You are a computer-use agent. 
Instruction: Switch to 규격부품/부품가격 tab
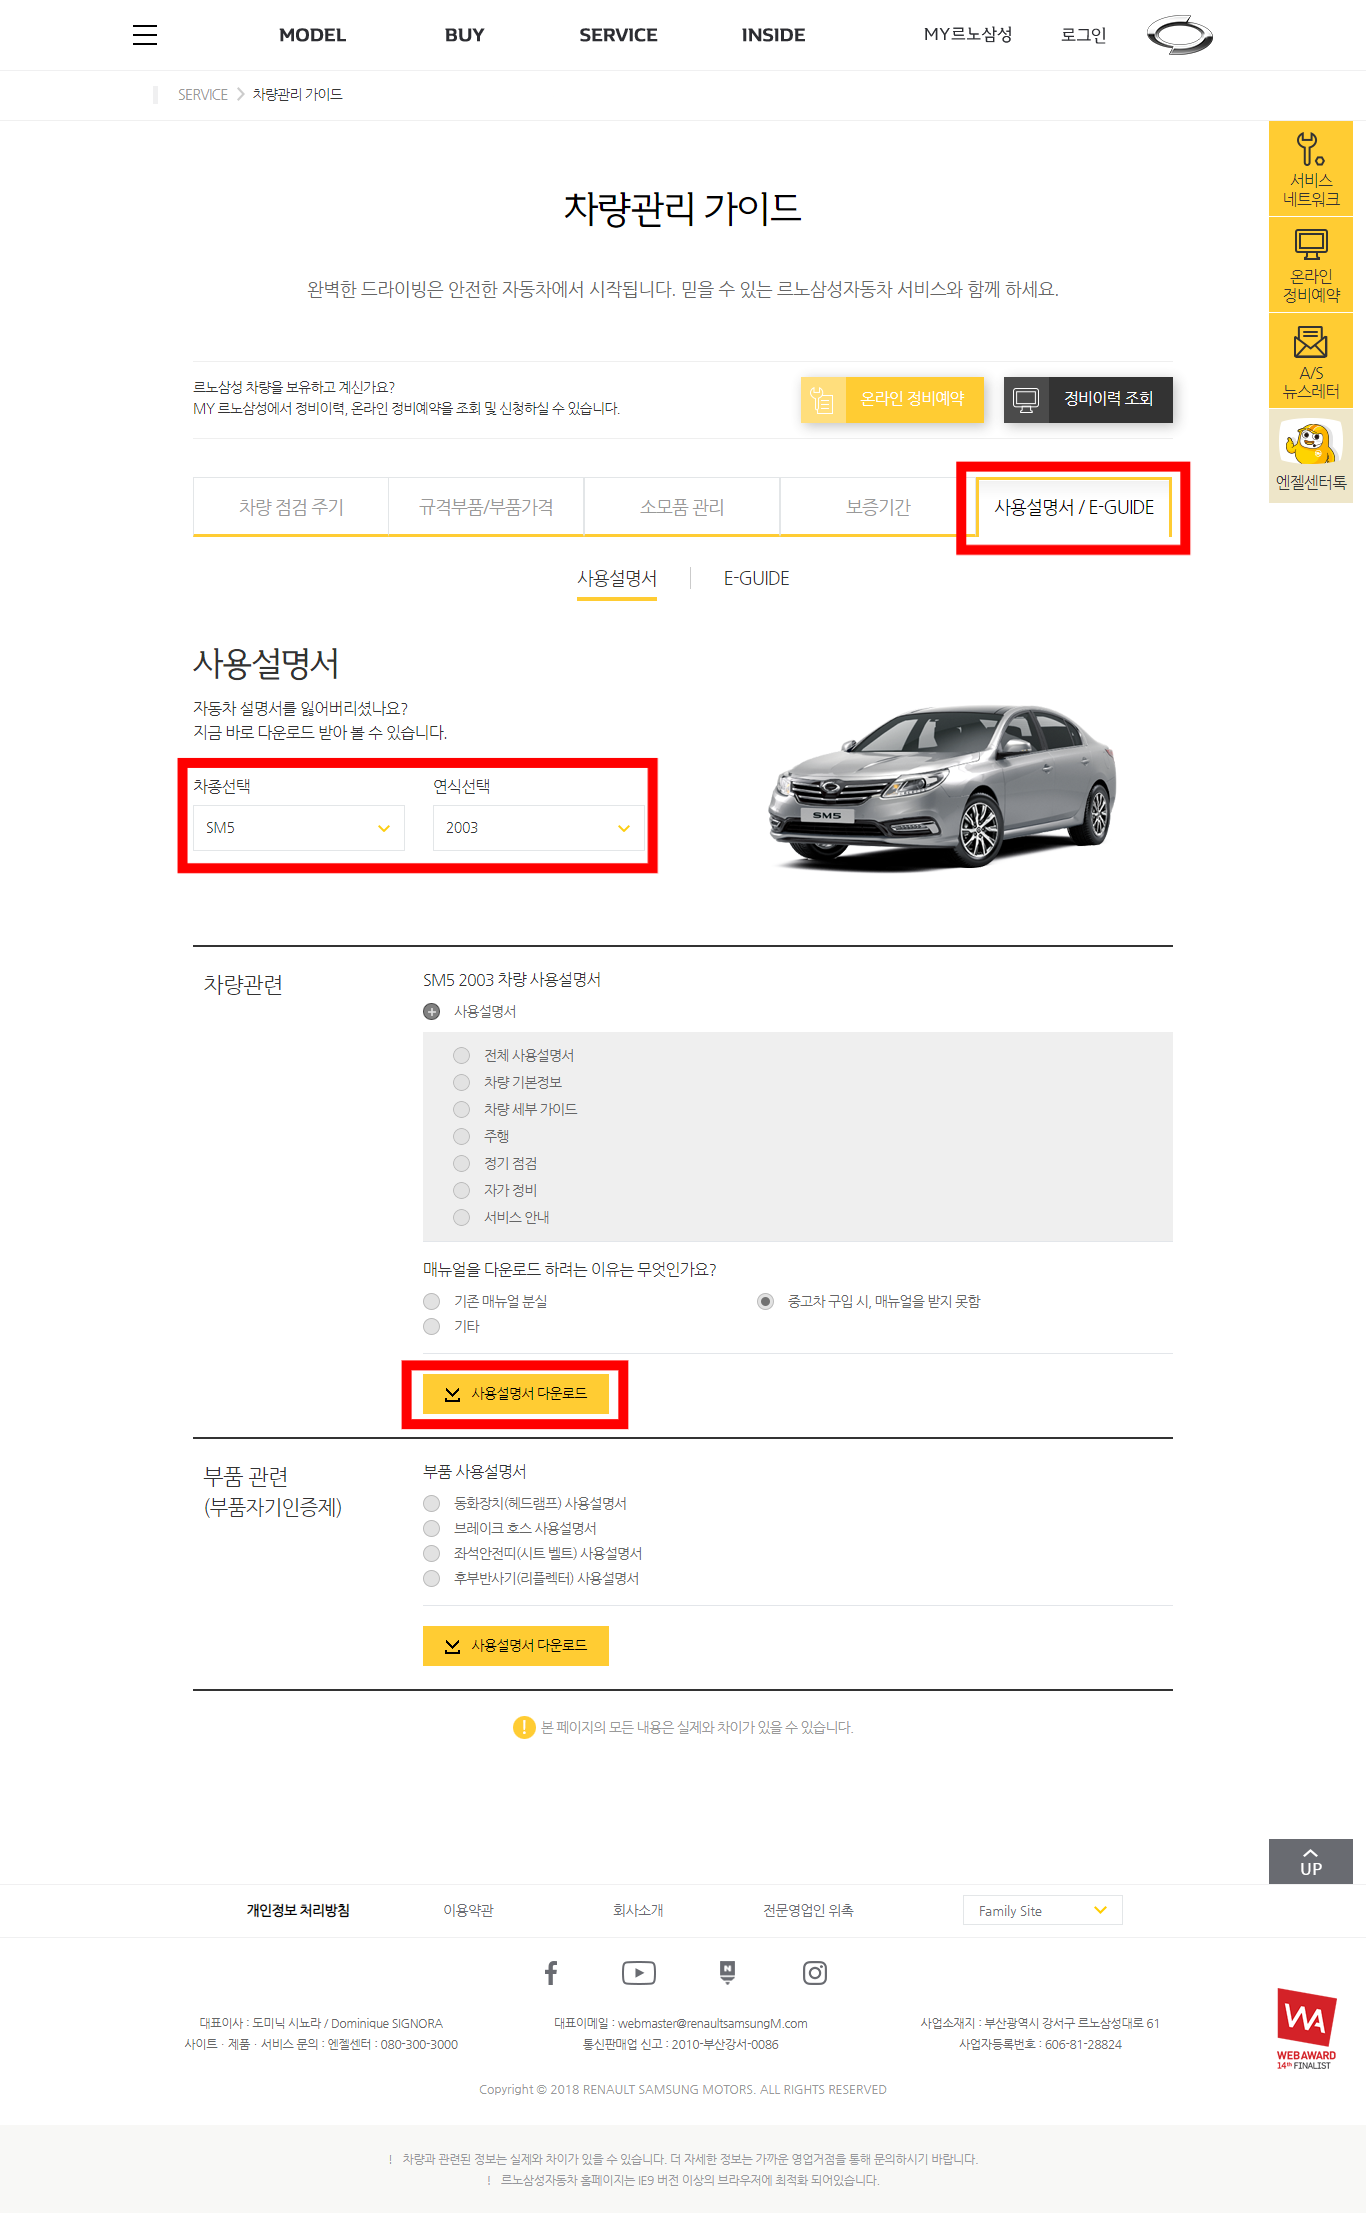[x=486, y=507]
